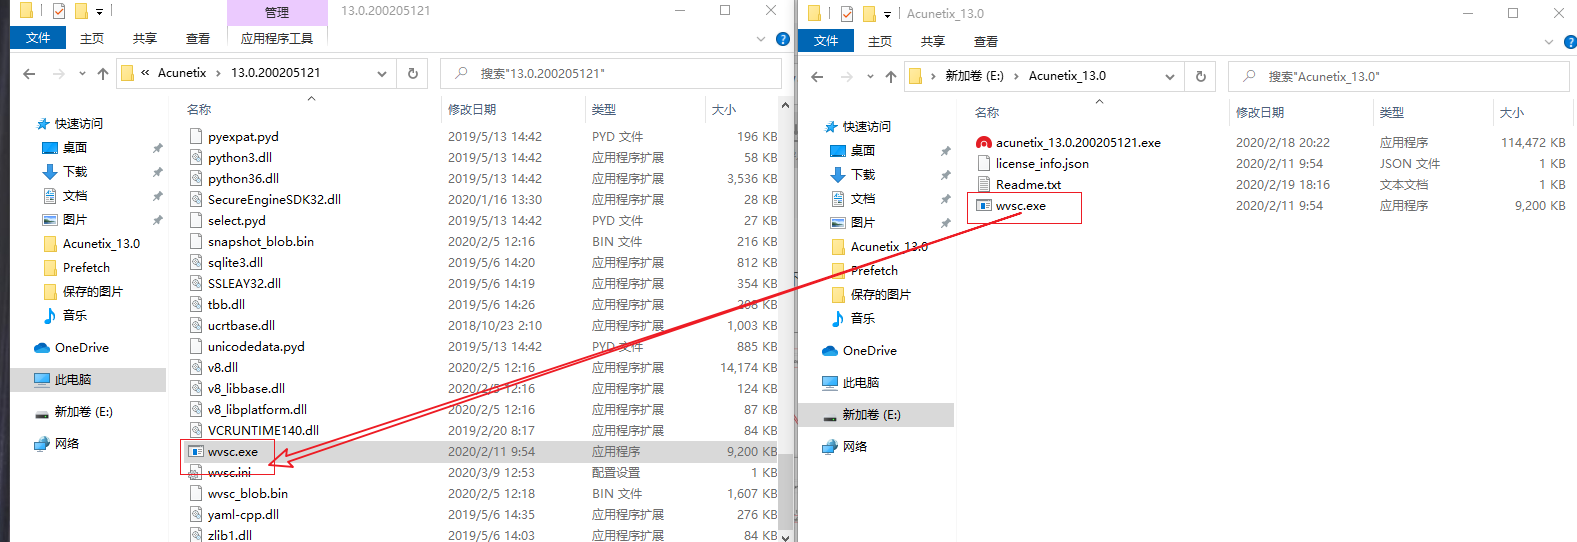1577x542 pixels.
Task: Expand address history dropdown in Acunetix_13.0 window
Action: click(1170, 76)
